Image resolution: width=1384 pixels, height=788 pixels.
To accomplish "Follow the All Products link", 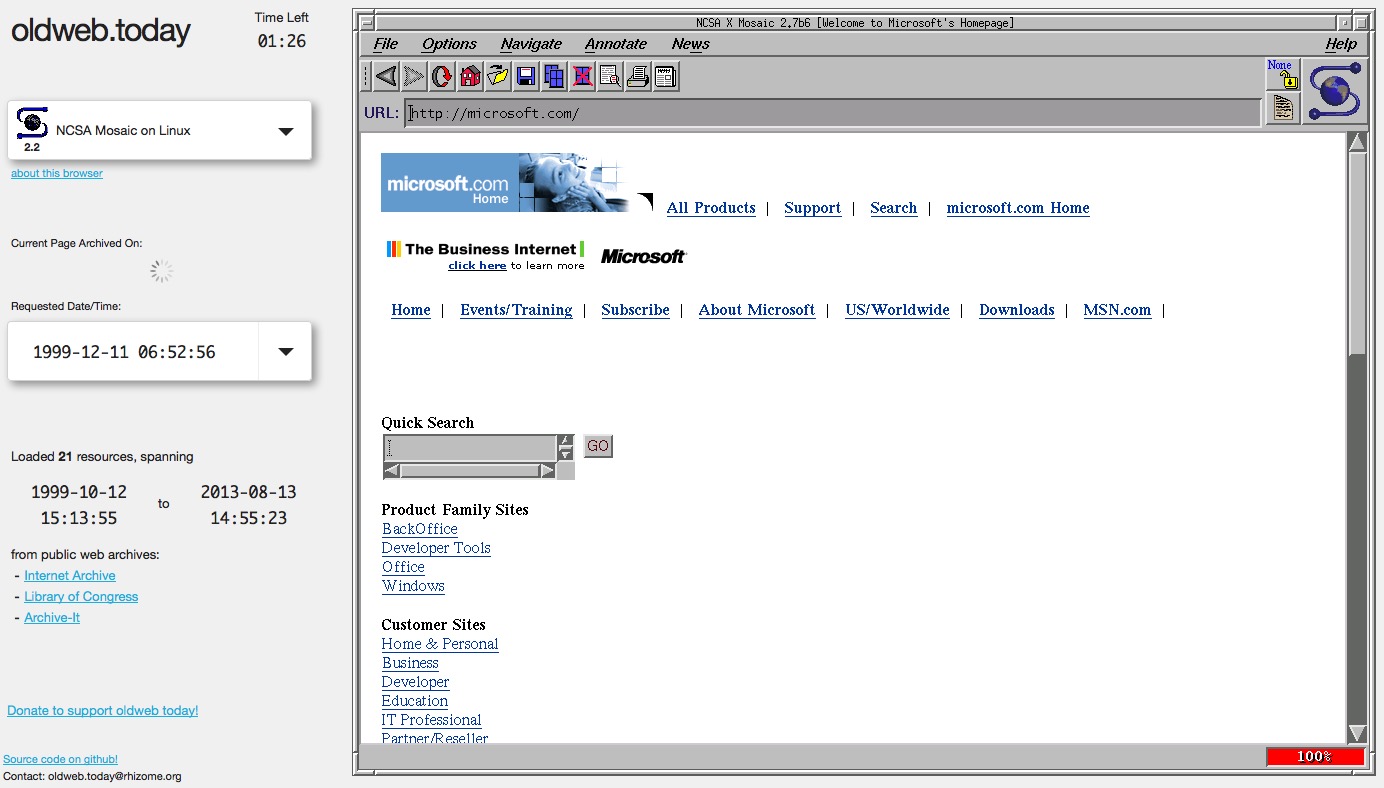I will tap(711, 208).
